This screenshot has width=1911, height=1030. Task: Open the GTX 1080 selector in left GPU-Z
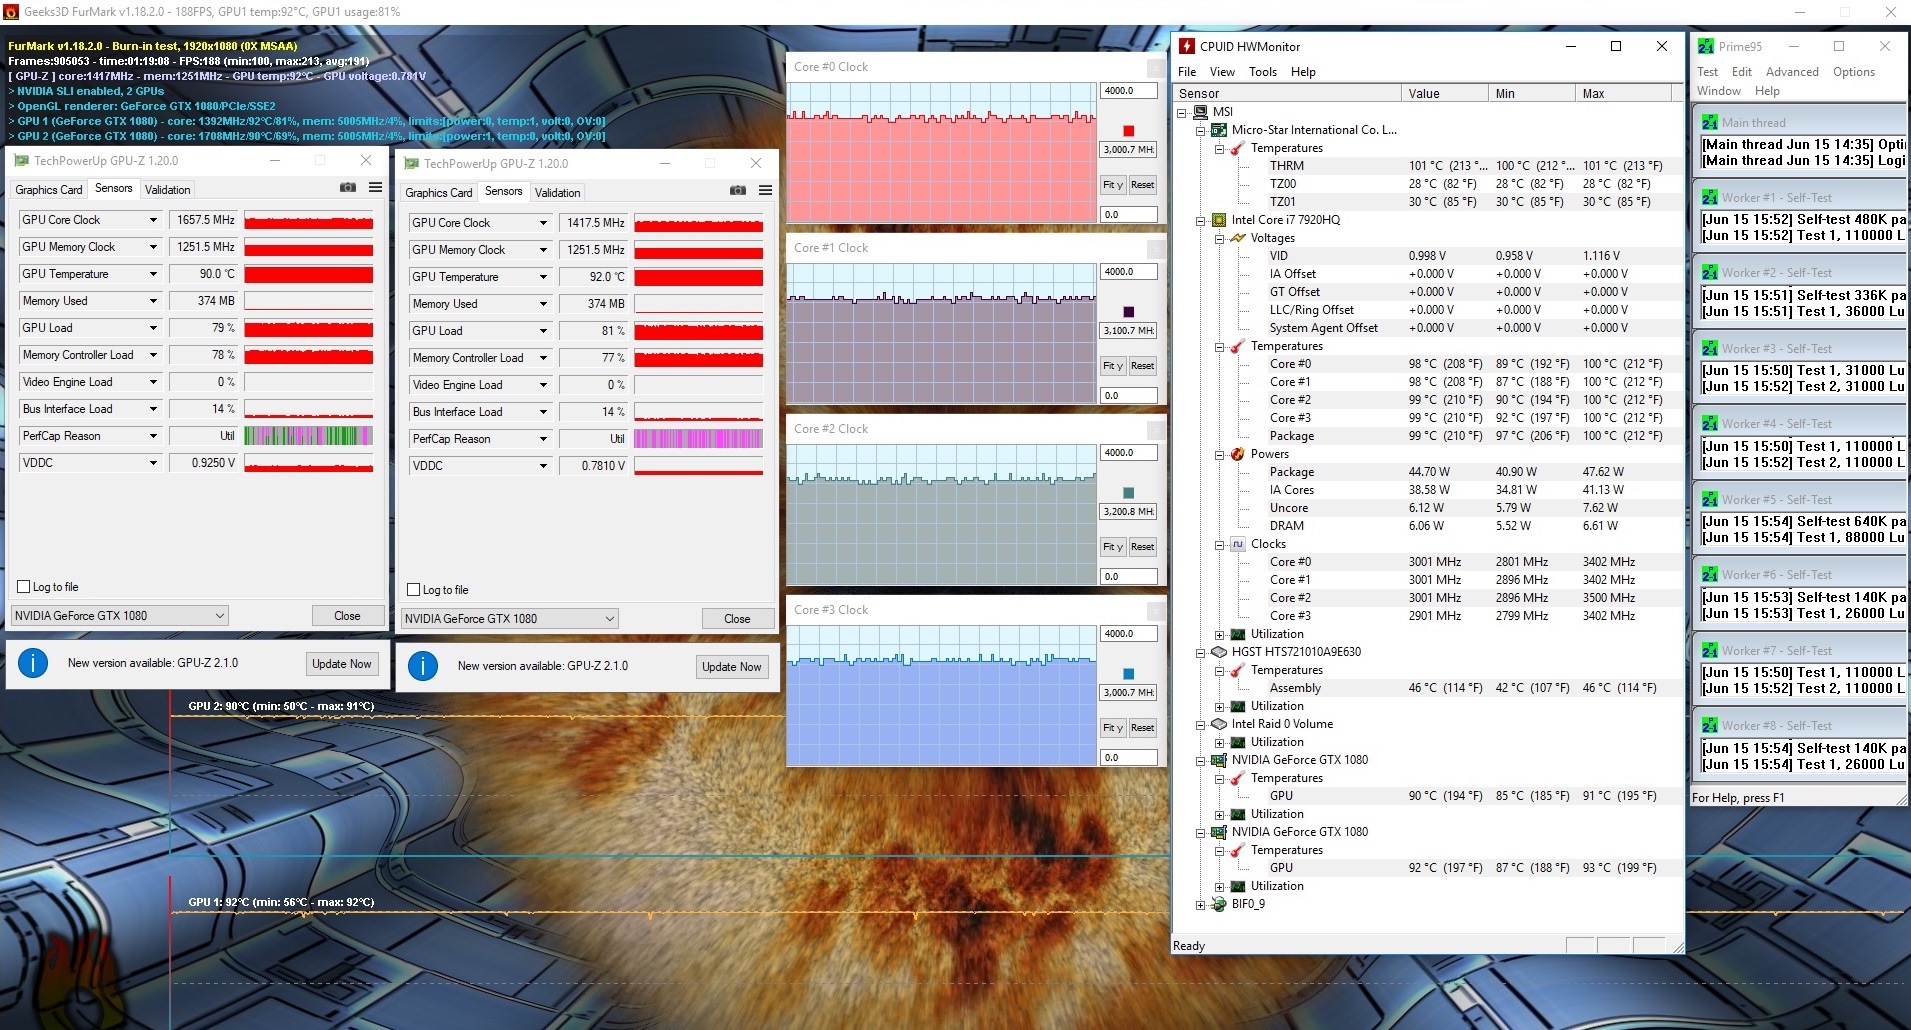tap(120, 616)
